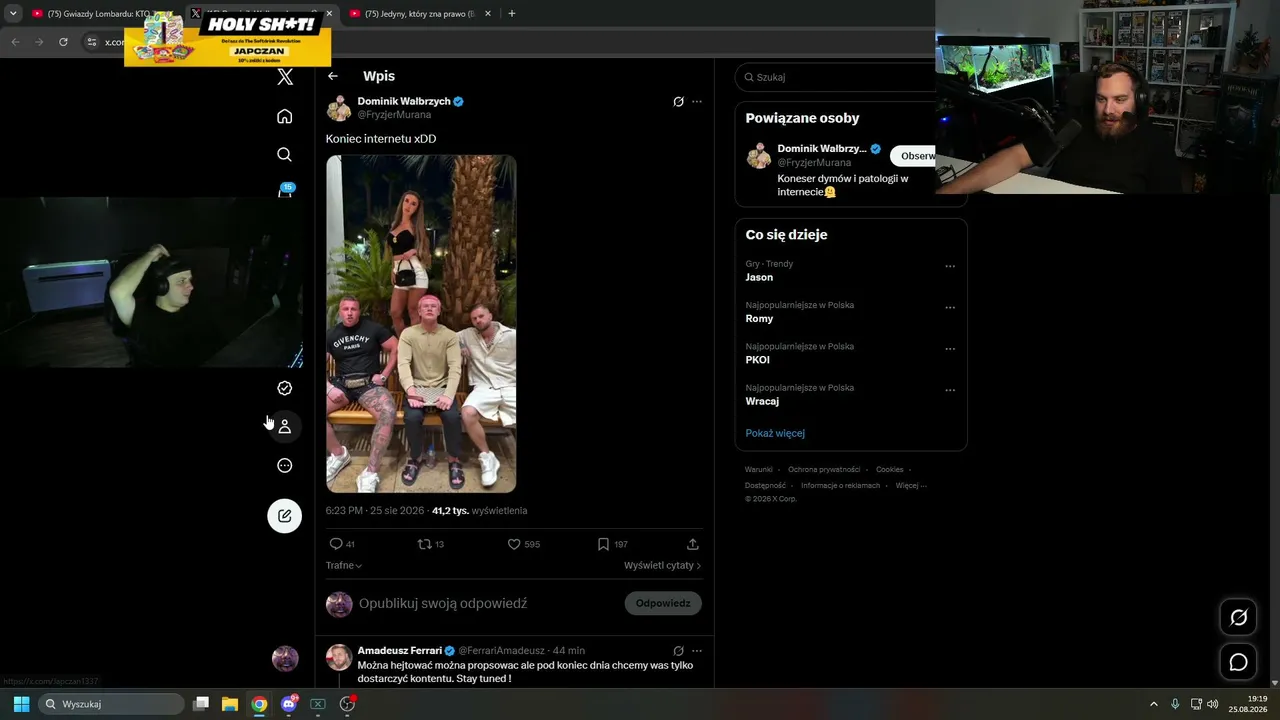This screenshot has width=1280, height=720.
Task: Open more options for Dominik Wałbrzych's post
Action: click(x=697, y=102)
